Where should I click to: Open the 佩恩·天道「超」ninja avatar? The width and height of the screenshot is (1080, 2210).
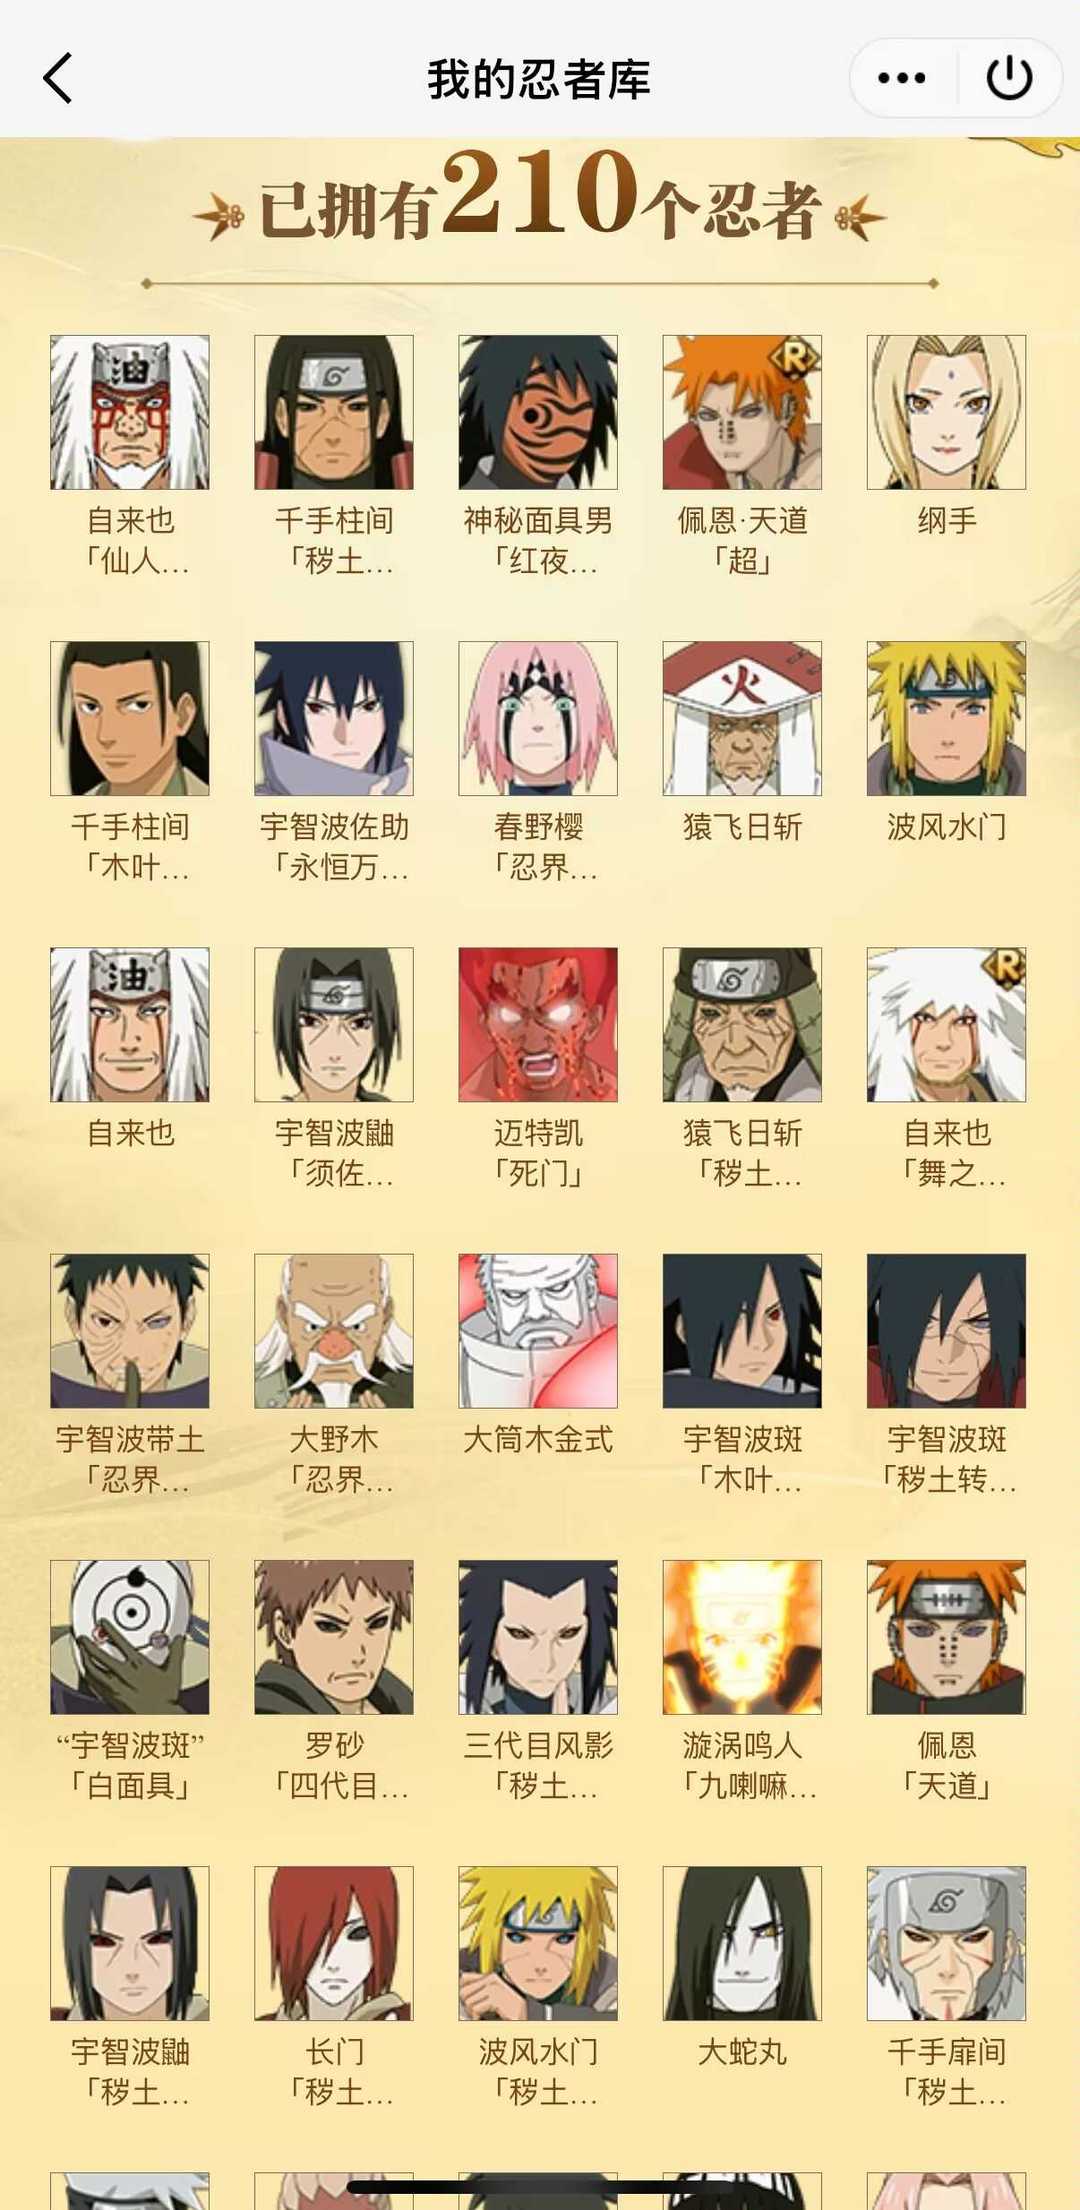click(x=742, y=412)
